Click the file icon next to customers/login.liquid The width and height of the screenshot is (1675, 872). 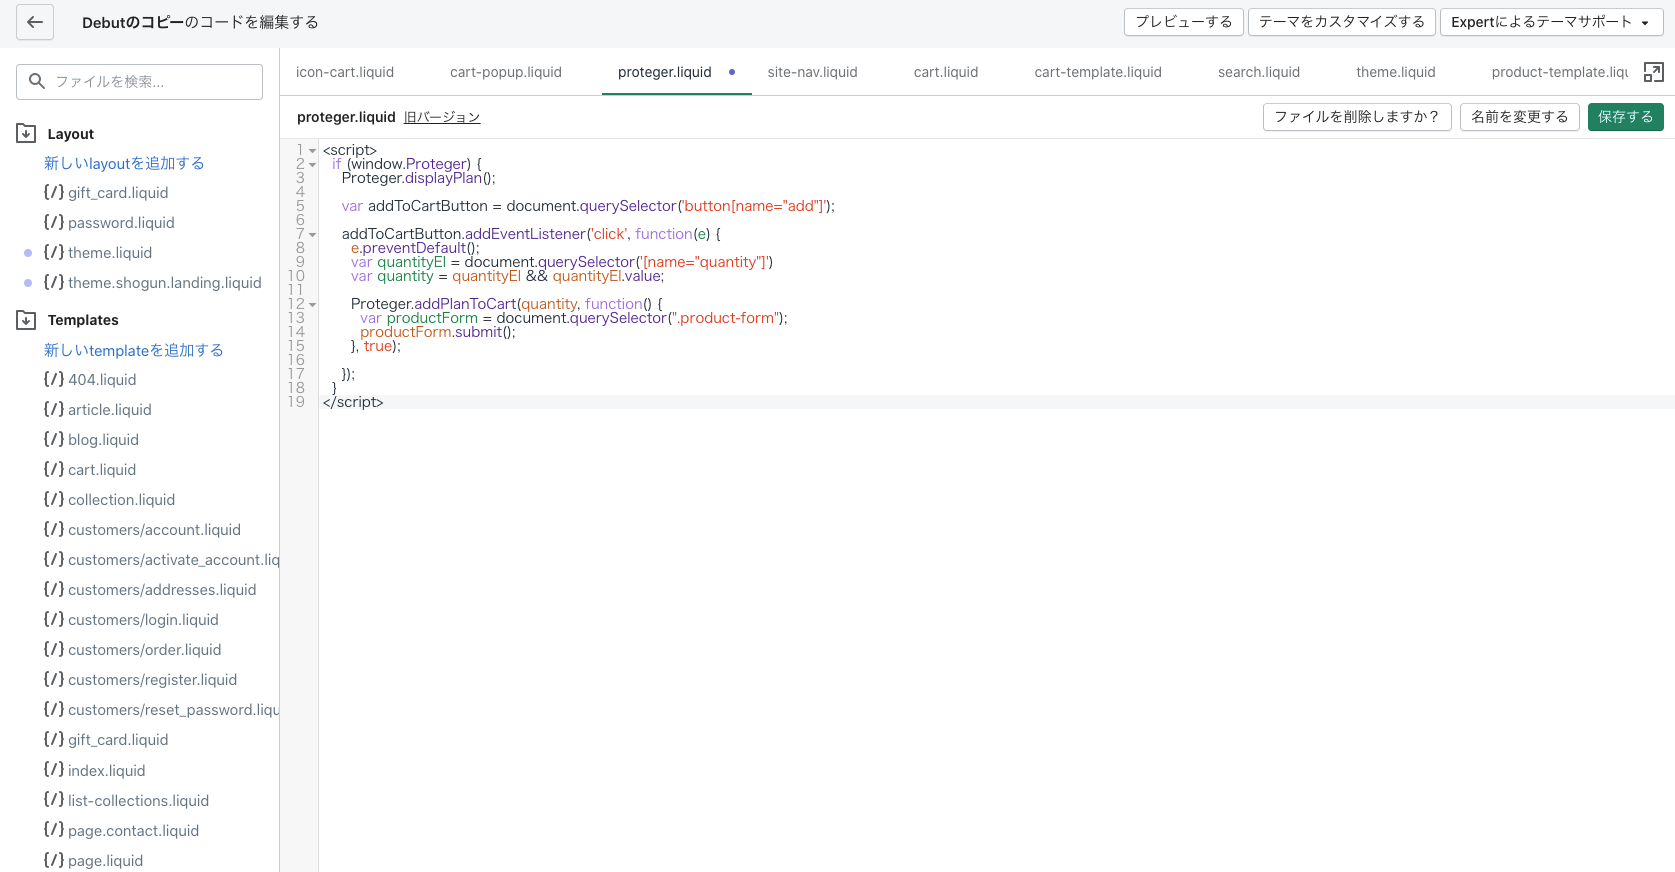(x=54, y=619)
